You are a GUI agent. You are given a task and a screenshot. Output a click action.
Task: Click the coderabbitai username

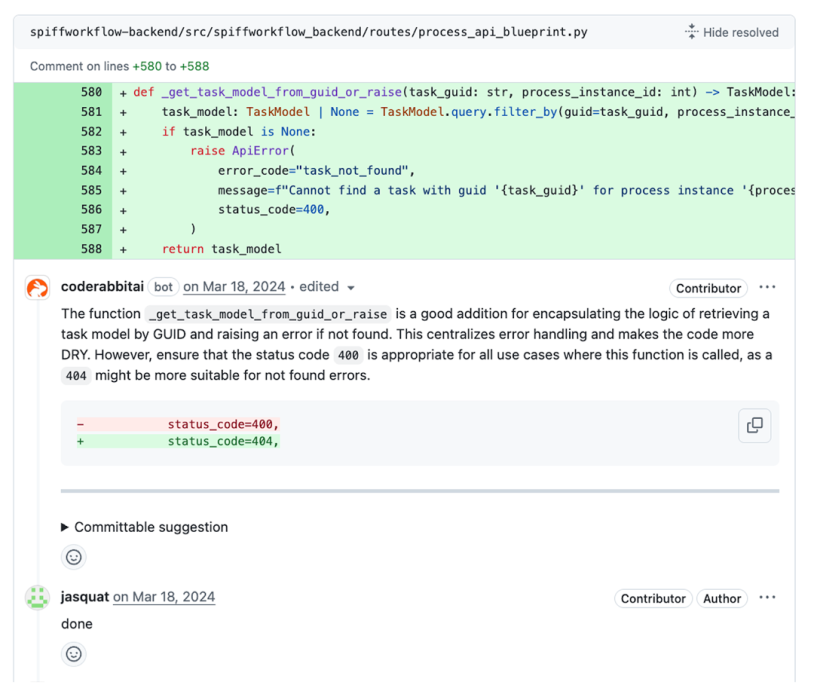[102, 286]
